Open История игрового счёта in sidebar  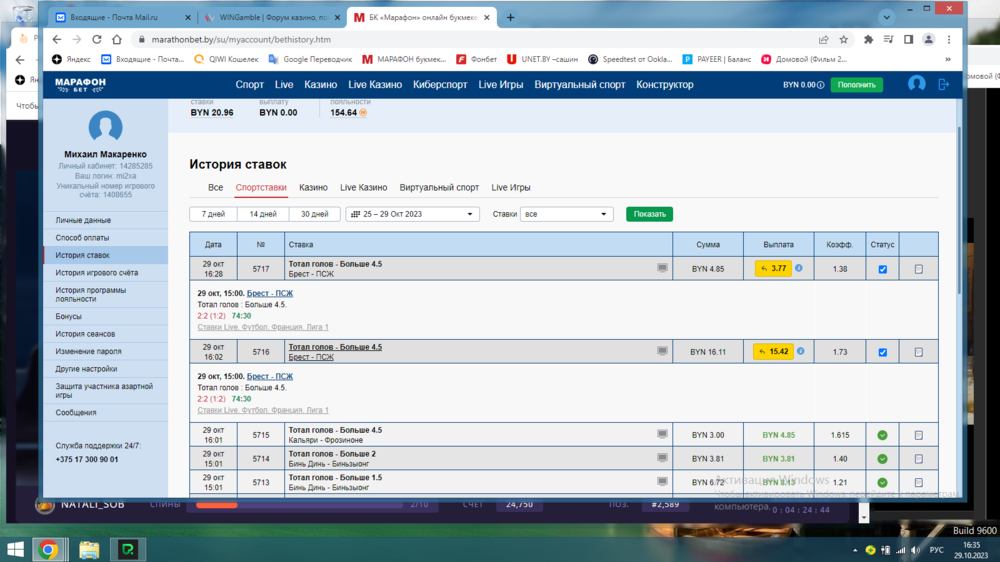(97, 273)
